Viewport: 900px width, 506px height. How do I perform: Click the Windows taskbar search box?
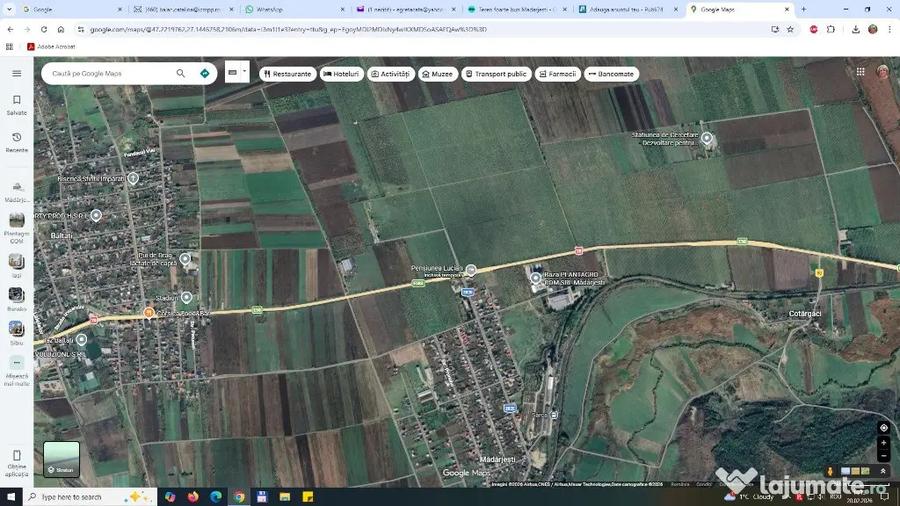pos(89,497)
